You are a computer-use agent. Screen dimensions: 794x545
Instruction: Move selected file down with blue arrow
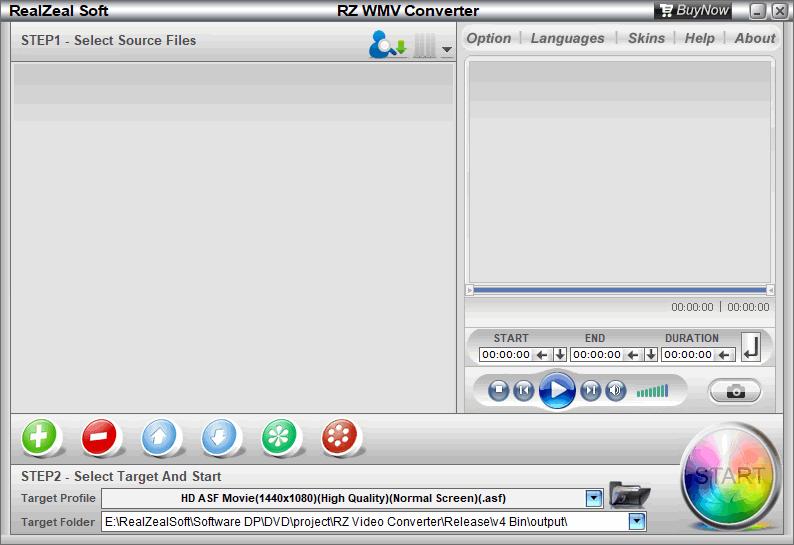coord(218,436)
